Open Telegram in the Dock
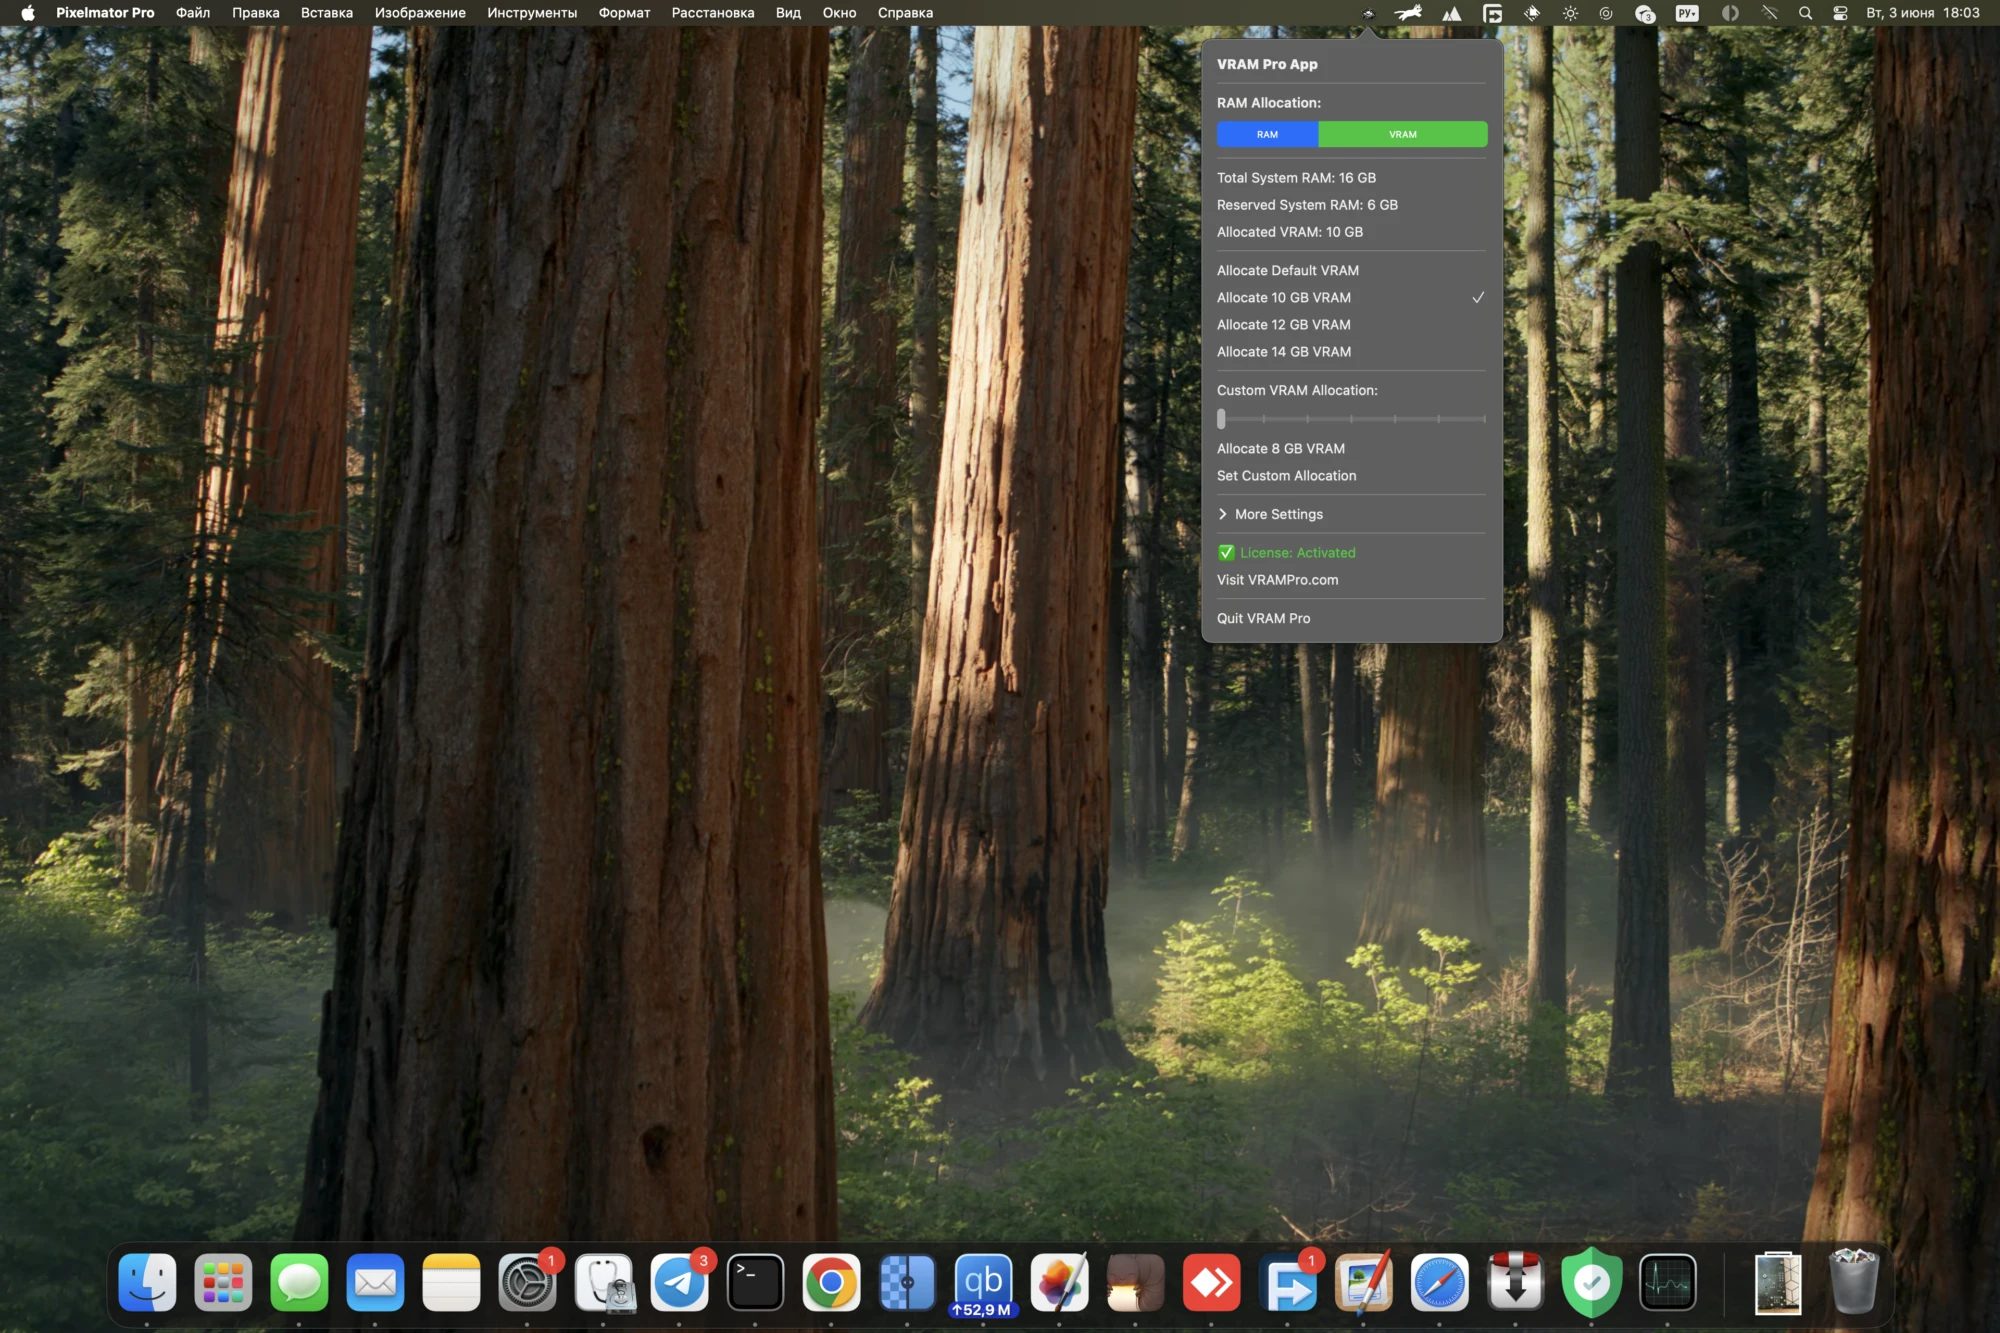The width and height of the screenshot is (2000, 1333). click(x=679, y=1282)
